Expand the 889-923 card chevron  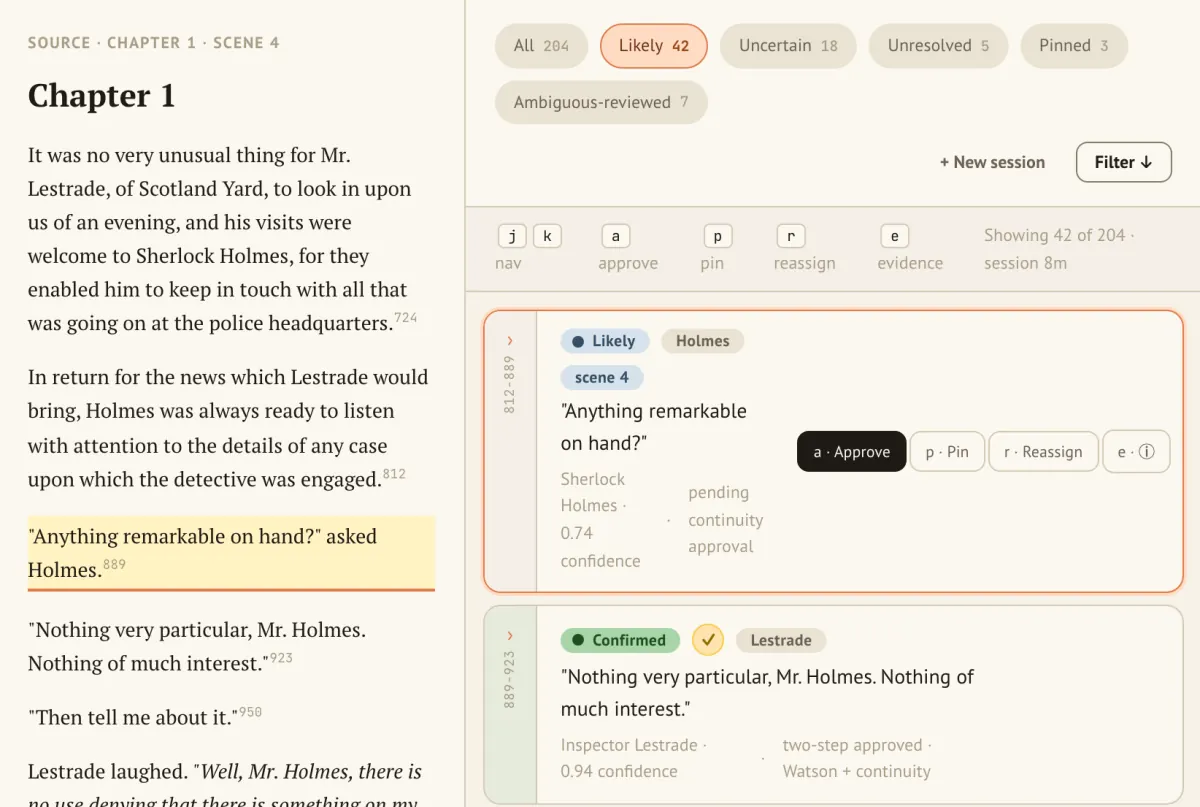pyautogui.click(x=510, y=636)
